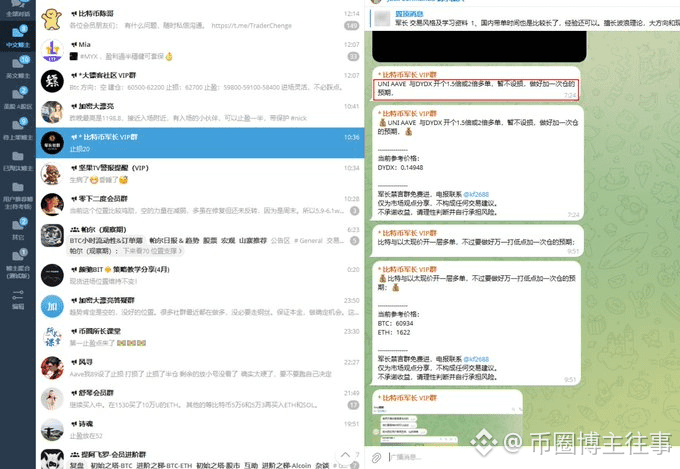Click @kf2688 link in the DYDX message
This screenshot has width=680, height=469.
pos(476,194)
